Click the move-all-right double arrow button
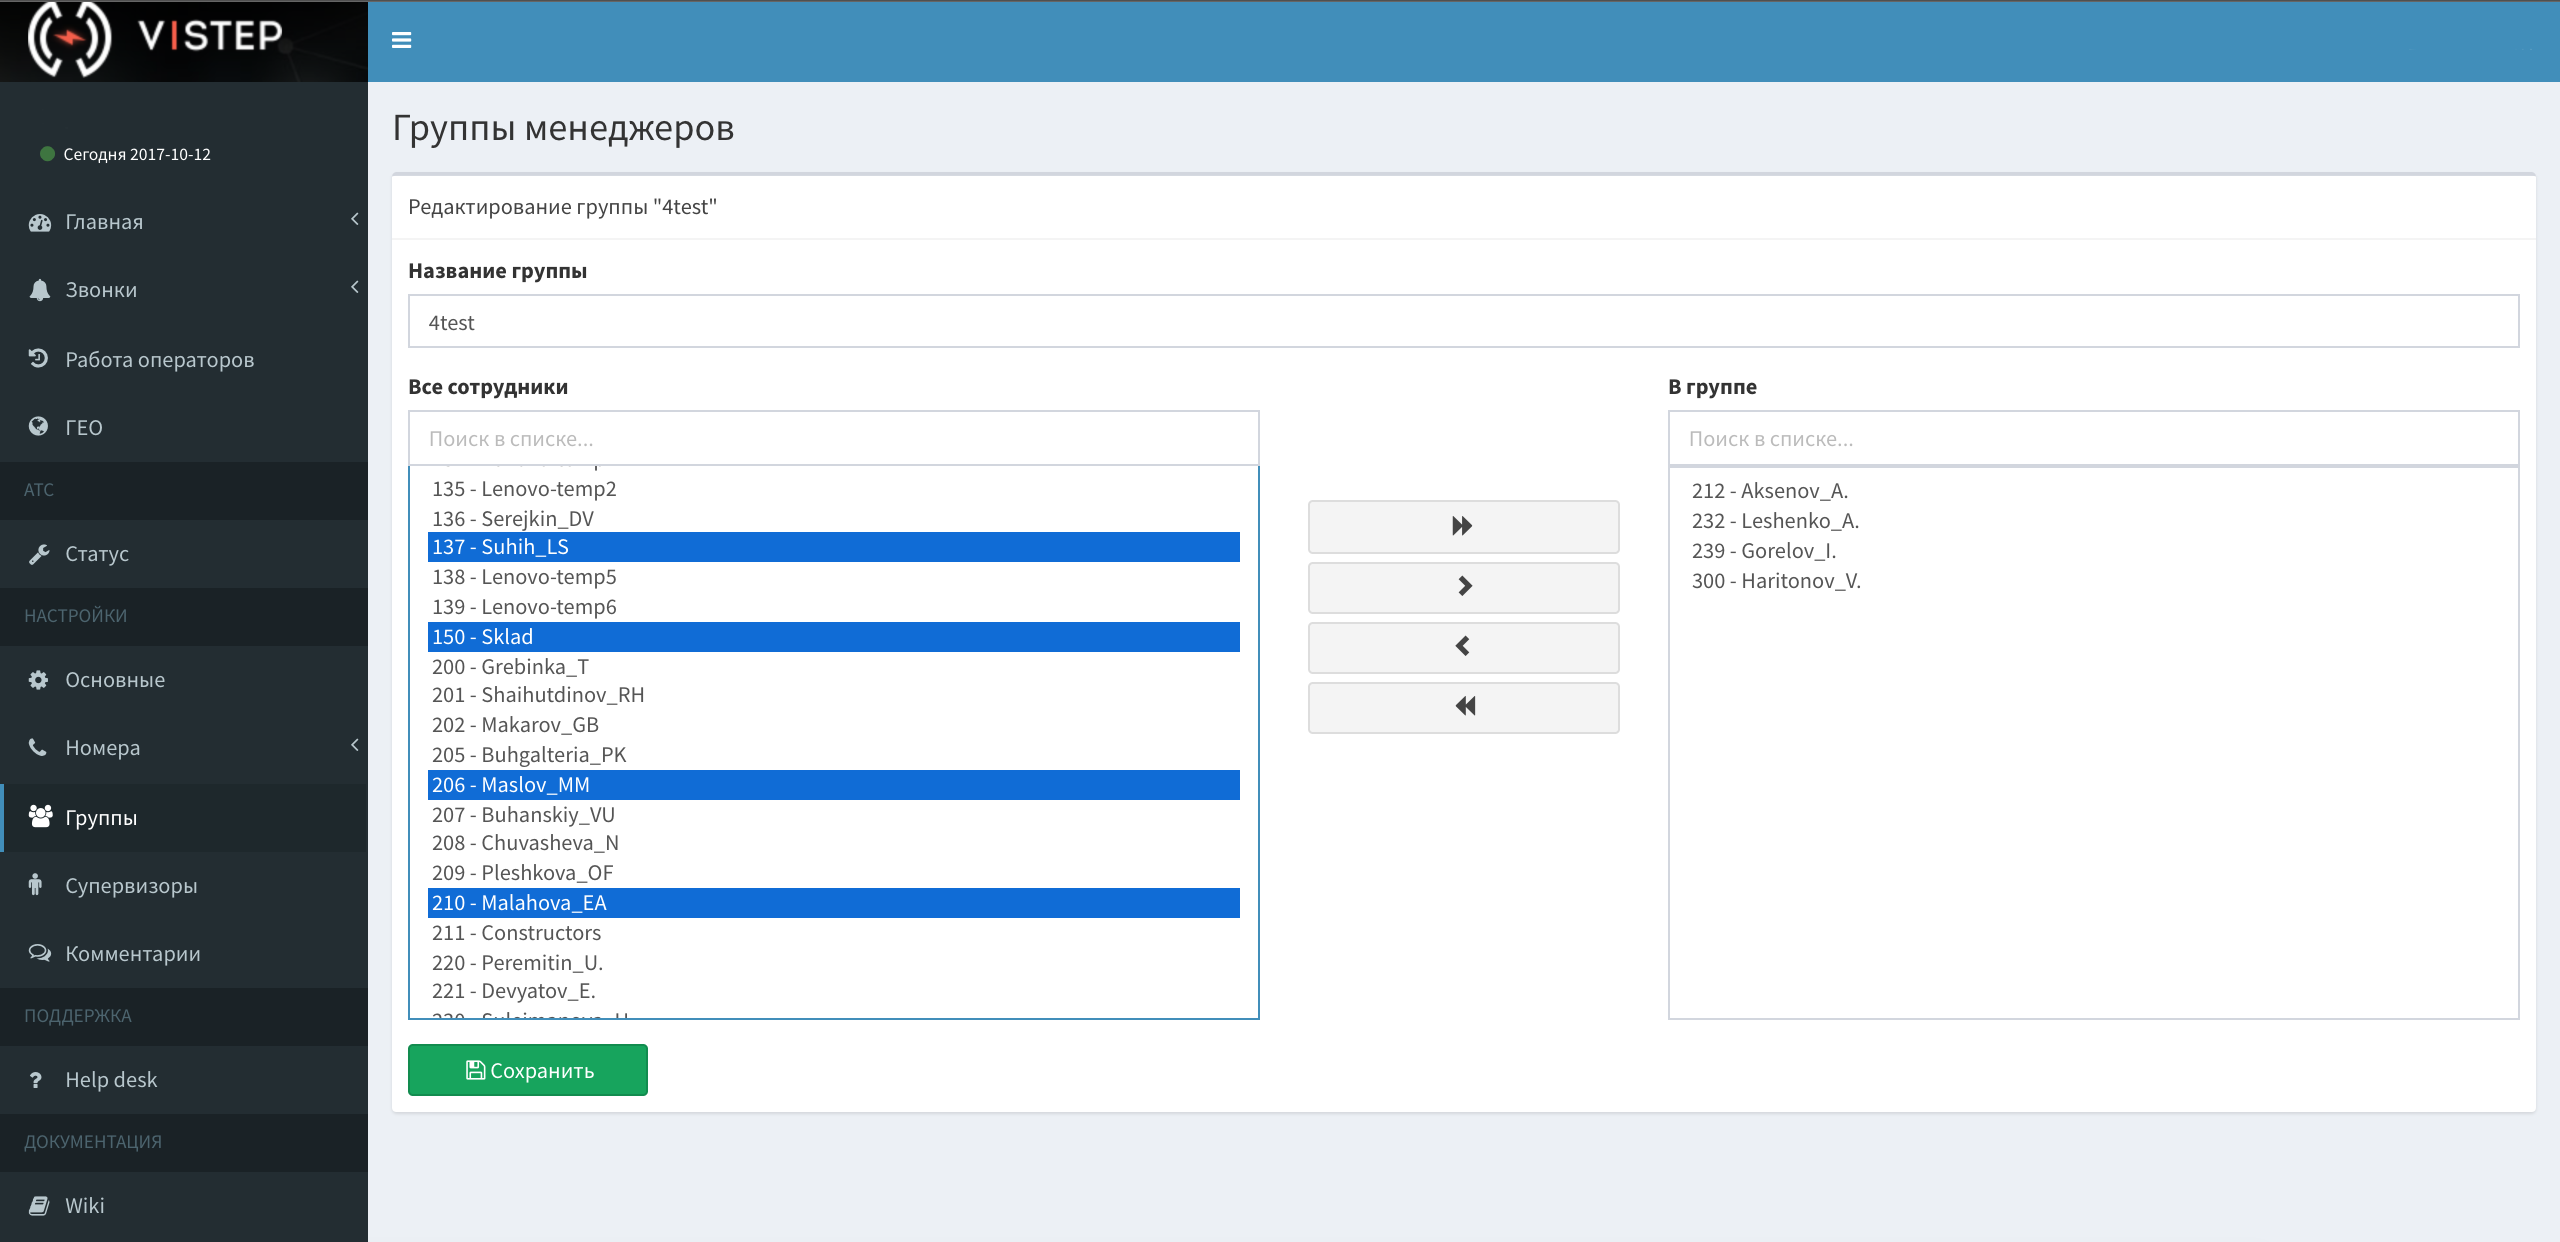Viewport: 2560px width, 1242px height. click(x=1462, y=526)
